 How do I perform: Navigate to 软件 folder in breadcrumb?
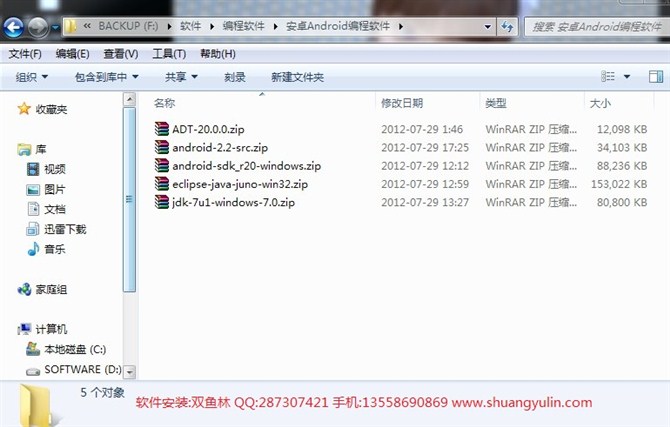191,27
